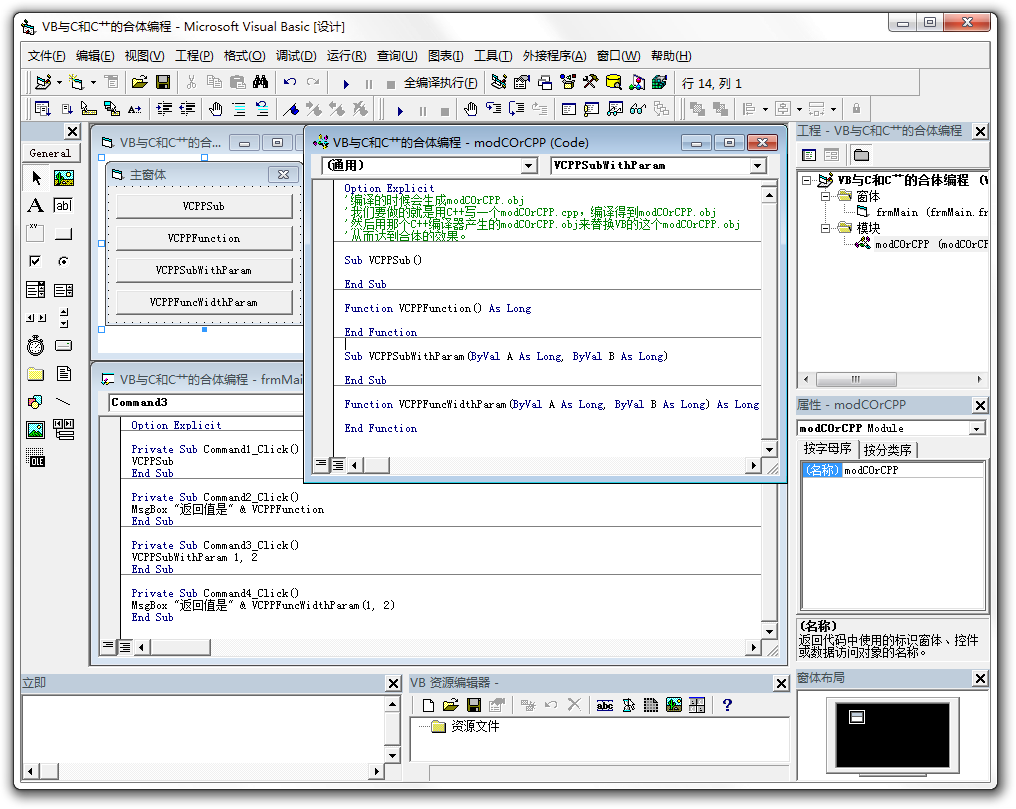Click Add Bitmap icon in Resource Editor
Viewport: 1016px width, 809px height.
pyautogui.click(x=674, y=705)
